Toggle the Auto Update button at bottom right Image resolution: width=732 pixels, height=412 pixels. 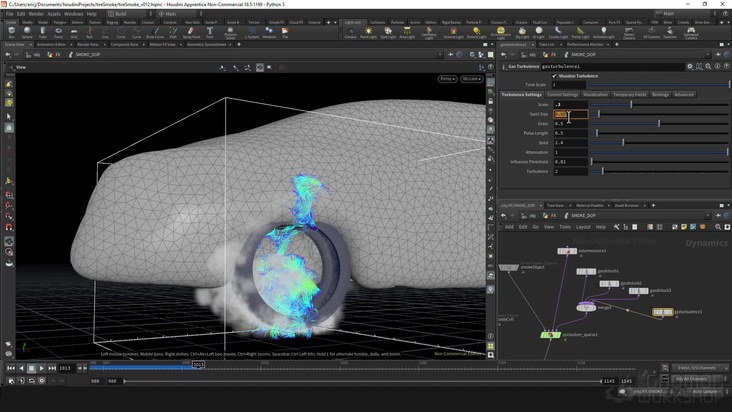[704, 391]
